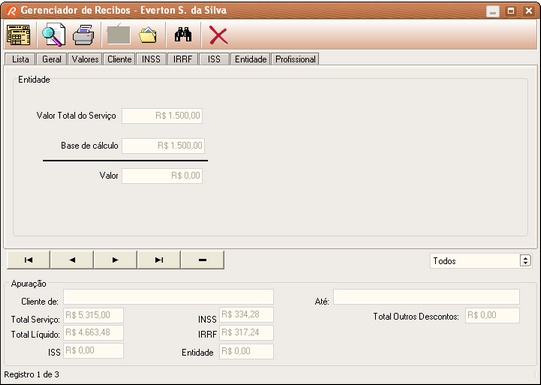Minimize the Gerenciador de Recibos window
The width and height of the screenshot is (541, 385).
pyautogui.click(x=493, y=11)
